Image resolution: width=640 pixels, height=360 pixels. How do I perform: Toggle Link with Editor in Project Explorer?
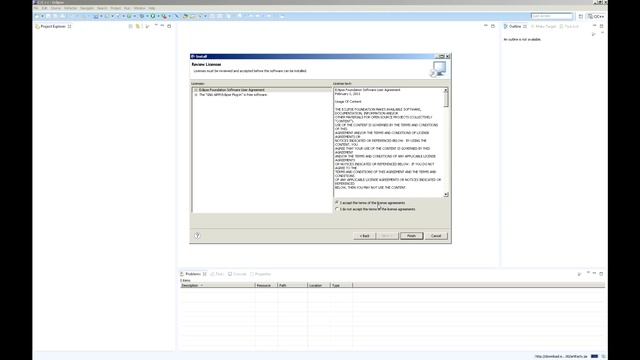[x=138, y=27]
